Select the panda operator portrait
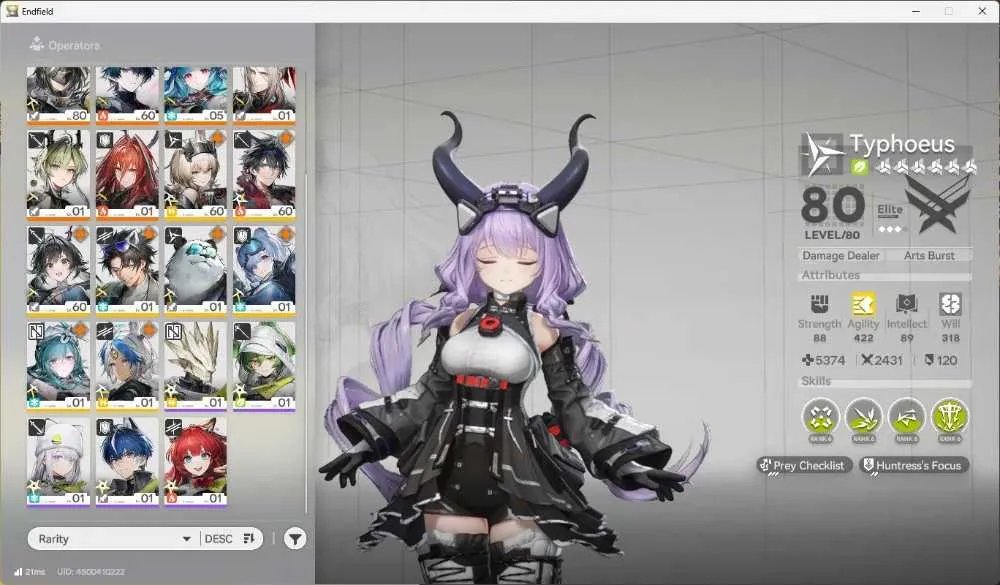The image size is (1000, 585). (x=196, y=270)
